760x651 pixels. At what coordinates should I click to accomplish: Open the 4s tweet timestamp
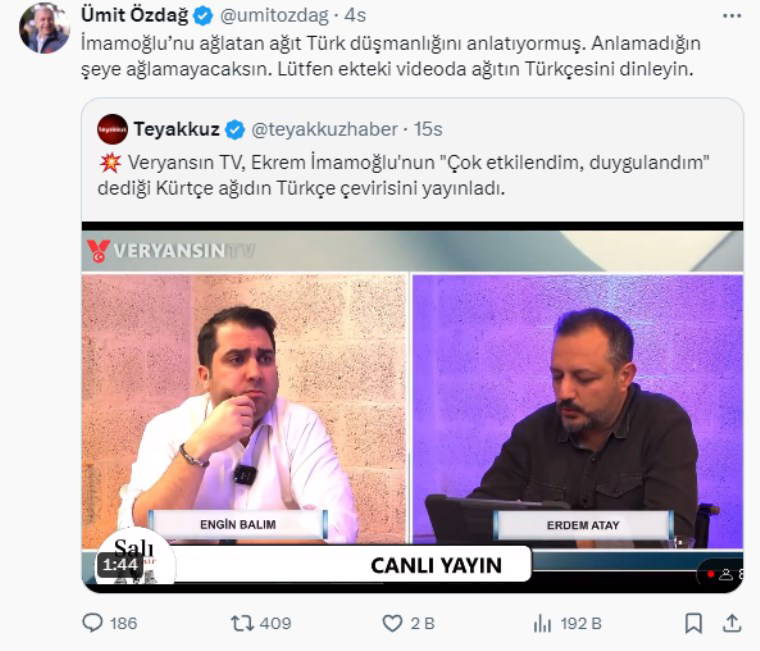pos(355,16)
